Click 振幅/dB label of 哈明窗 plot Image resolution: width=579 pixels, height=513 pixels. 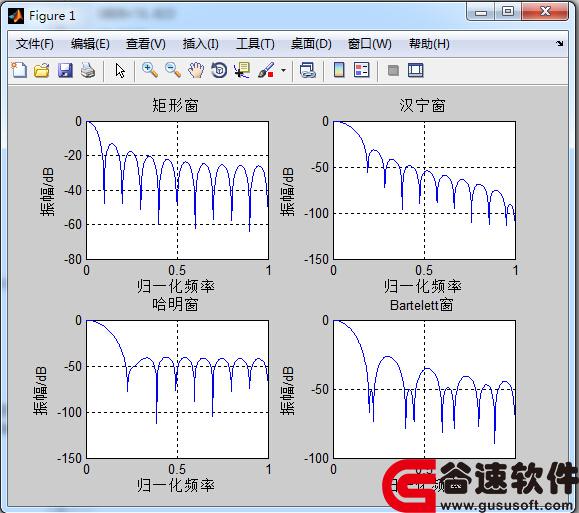(x=40, y=391)
